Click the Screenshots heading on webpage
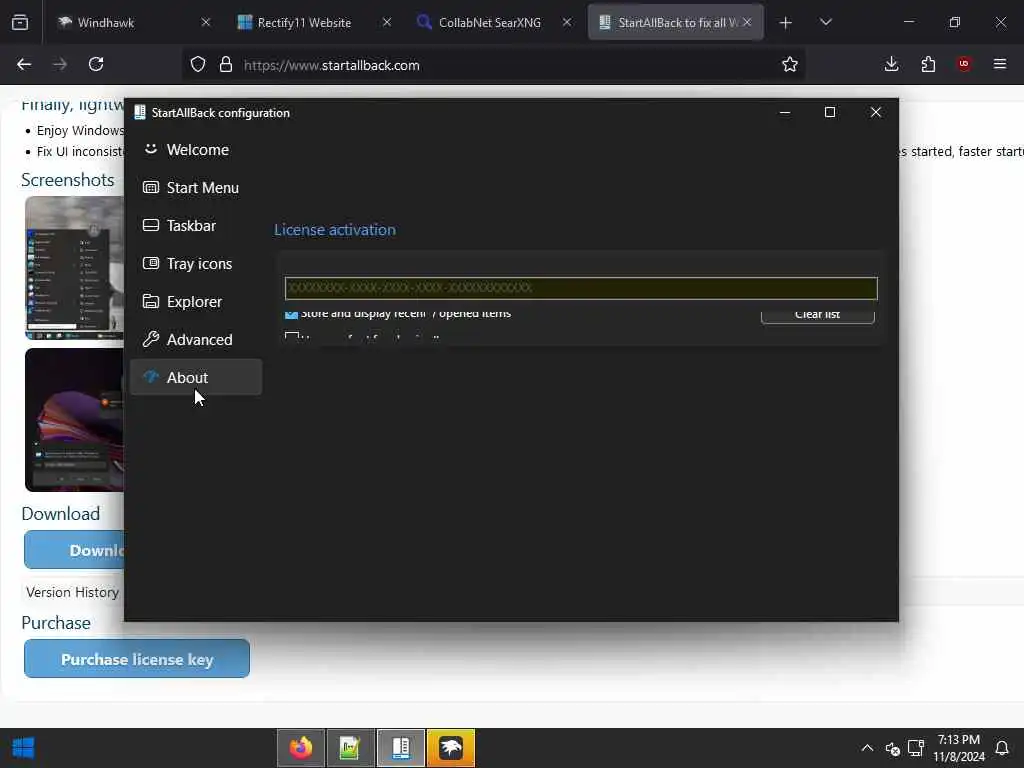1024x768 pixels. [x=68, y=180]
